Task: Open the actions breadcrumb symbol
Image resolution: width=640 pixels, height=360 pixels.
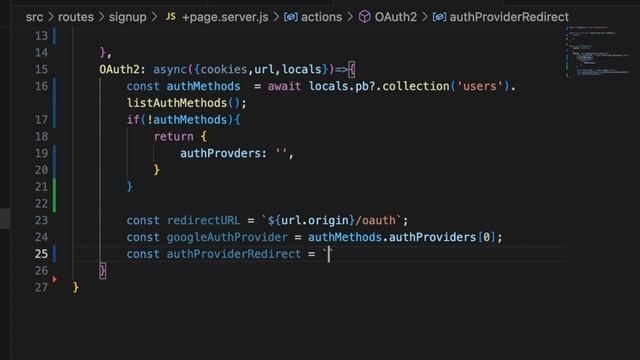Action: pyautogui.click(x=322, y=17)
